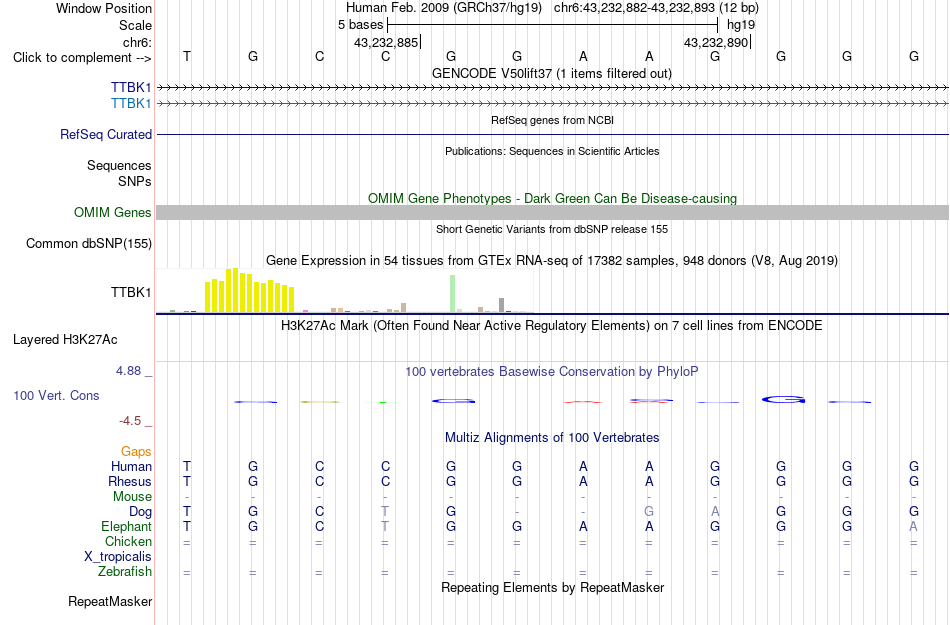
Task: Click the chr6: row label
Action: [x=138, y=42]
